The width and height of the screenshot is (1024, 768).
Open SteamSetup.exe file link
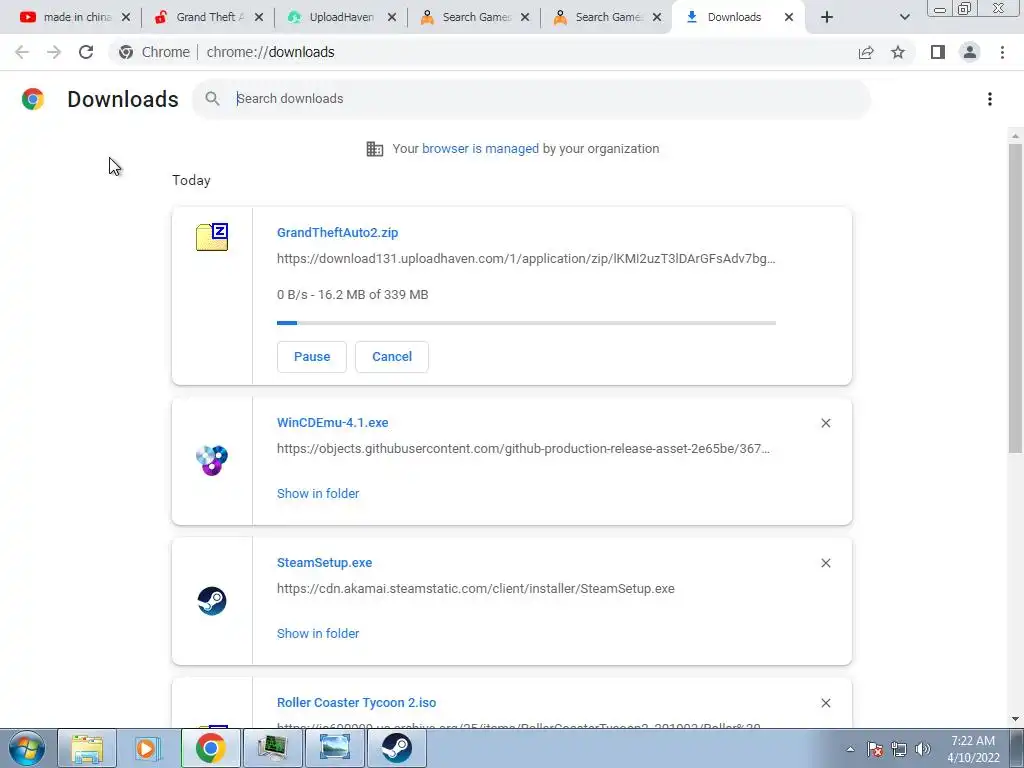[x=325, y=562]
